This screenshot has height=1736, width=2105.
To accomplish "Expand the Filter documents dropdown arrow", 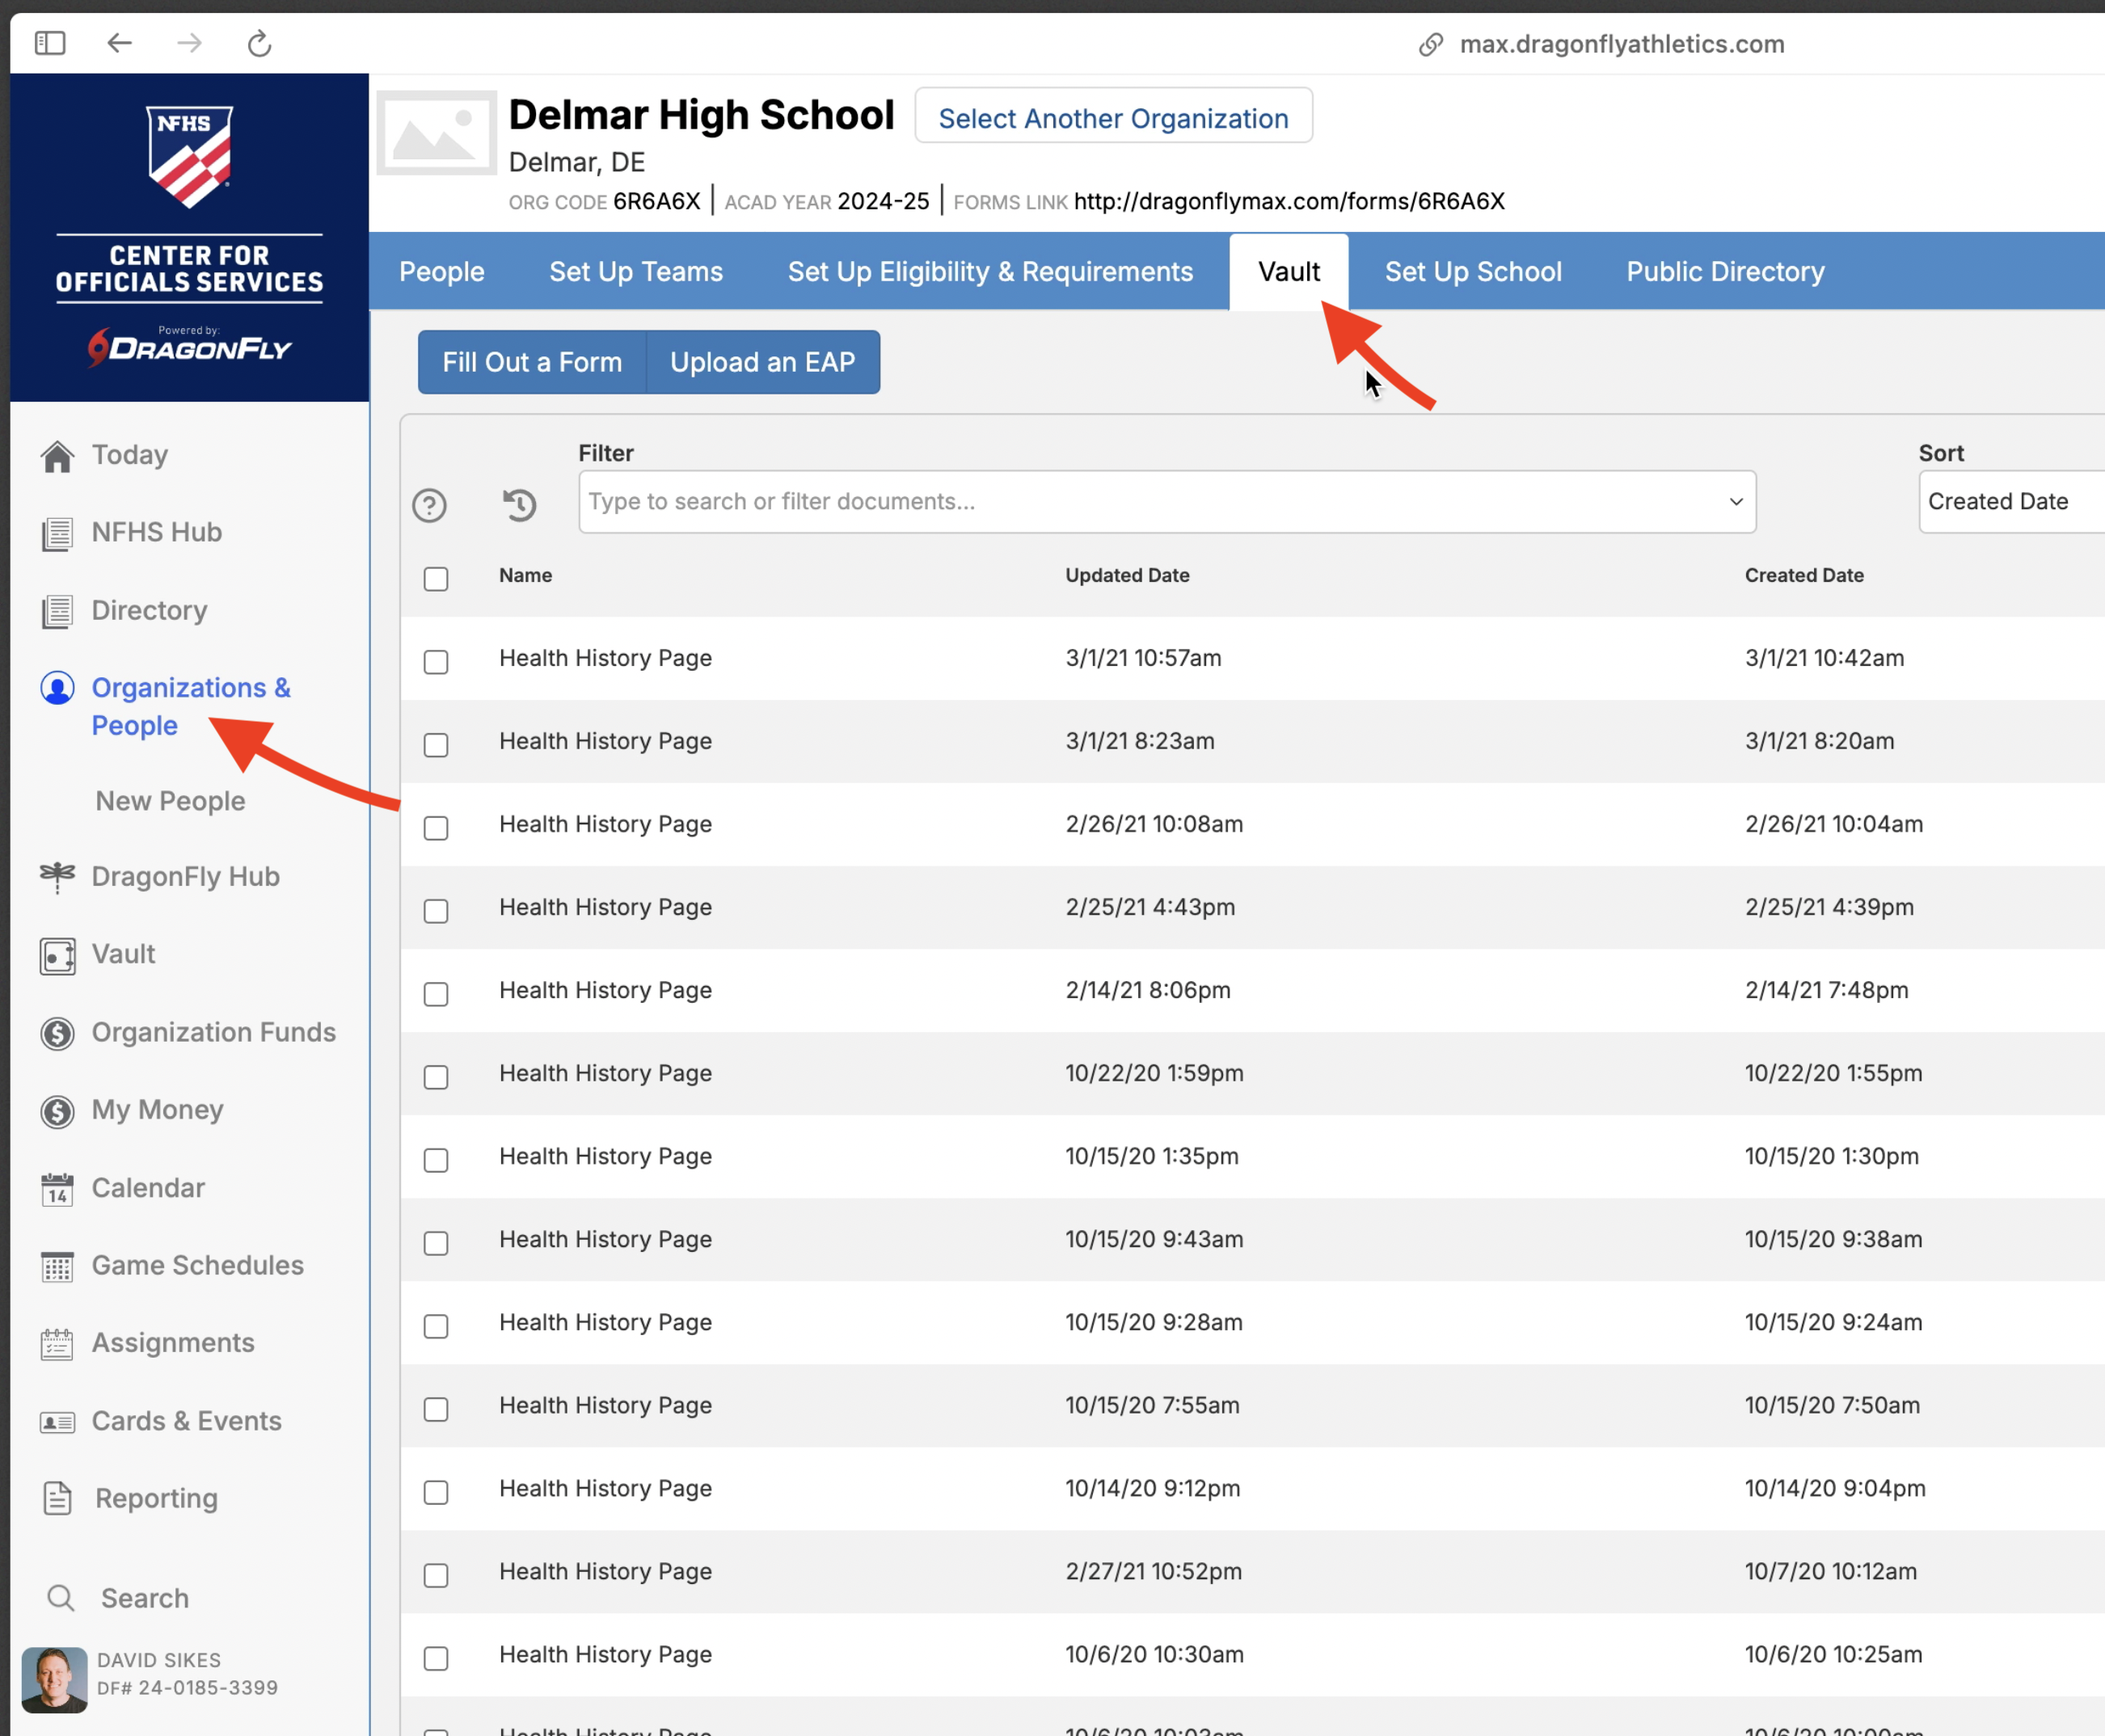I will [1735, 502].
